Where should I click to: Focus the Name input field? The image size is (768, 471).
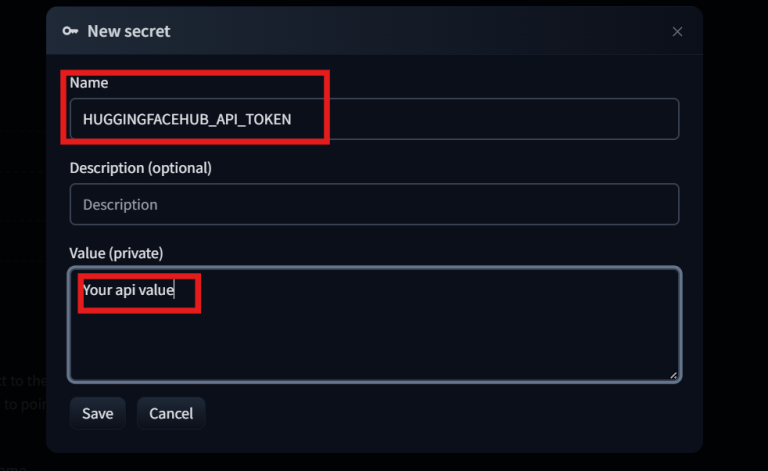pyautogui.click(x=374, y=119)
